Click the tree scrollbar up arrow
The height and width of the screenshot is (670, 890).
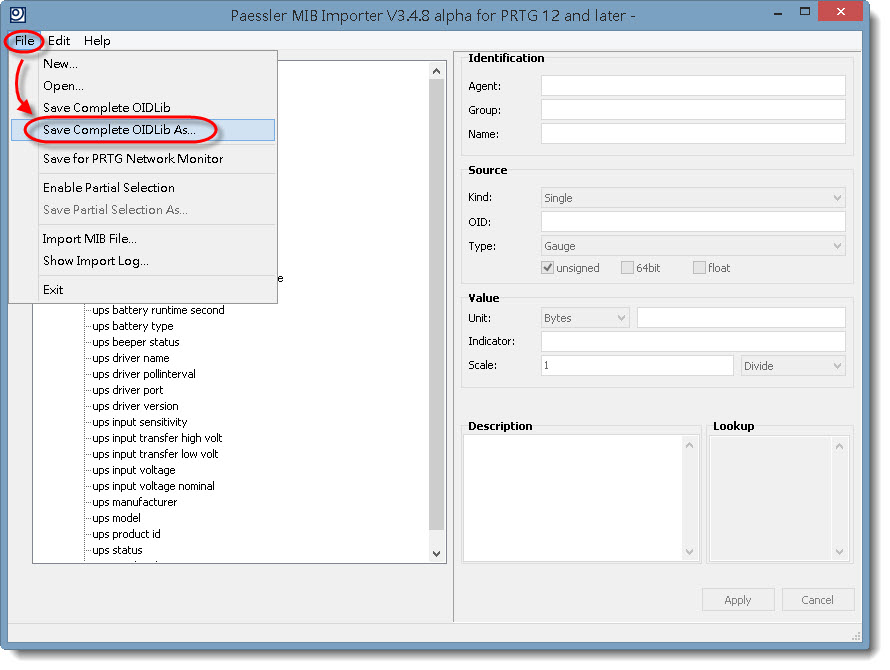(x=436, y=71)
